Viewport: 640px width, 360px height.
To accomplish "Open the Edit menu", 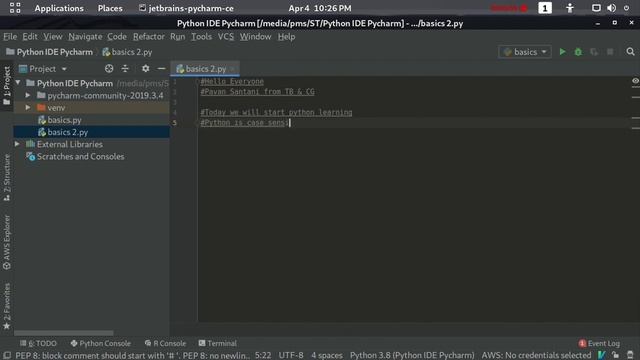I will tap(30, 36).
